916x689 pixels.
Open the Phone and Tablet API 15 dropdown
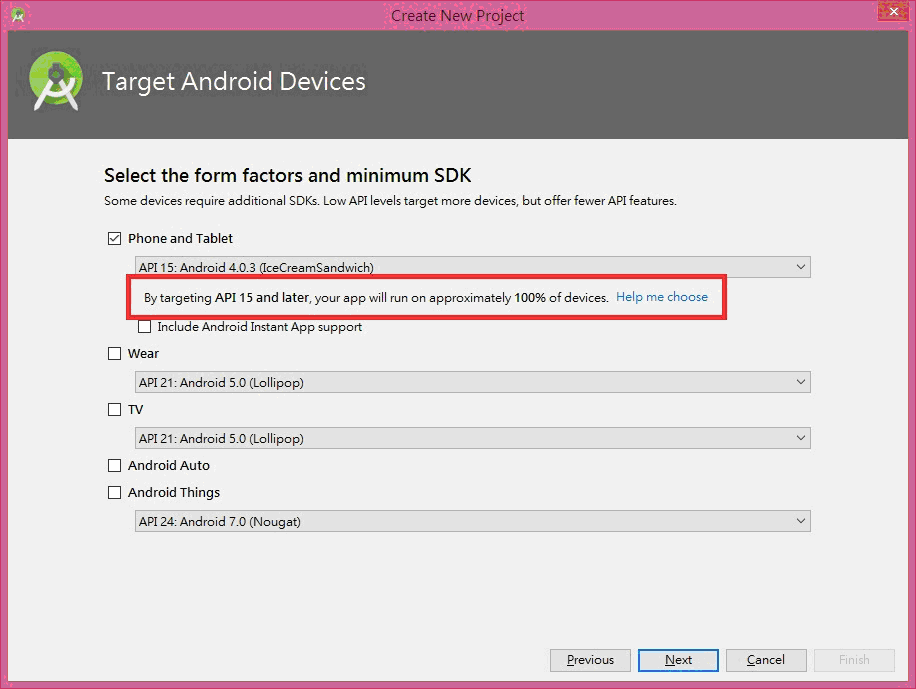pos(473,267)
